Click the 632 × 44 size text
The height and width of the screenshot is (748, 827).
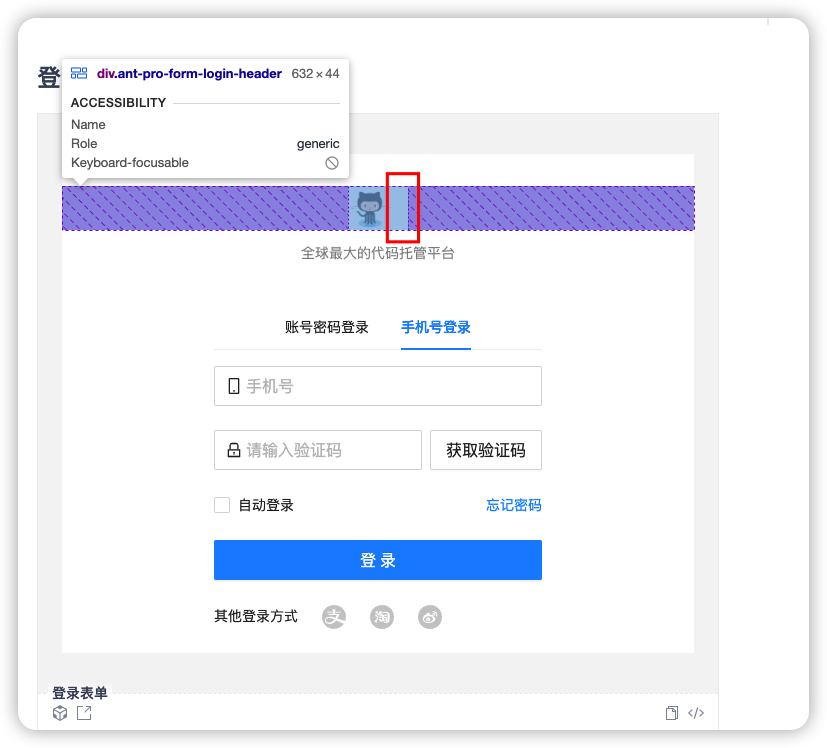315,73
